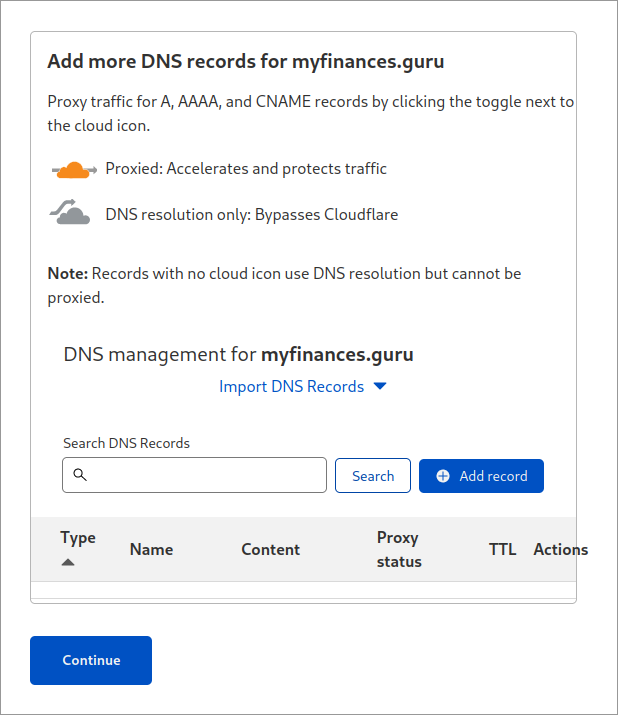Open Import DNS Records link

click(x=291, y=386)
